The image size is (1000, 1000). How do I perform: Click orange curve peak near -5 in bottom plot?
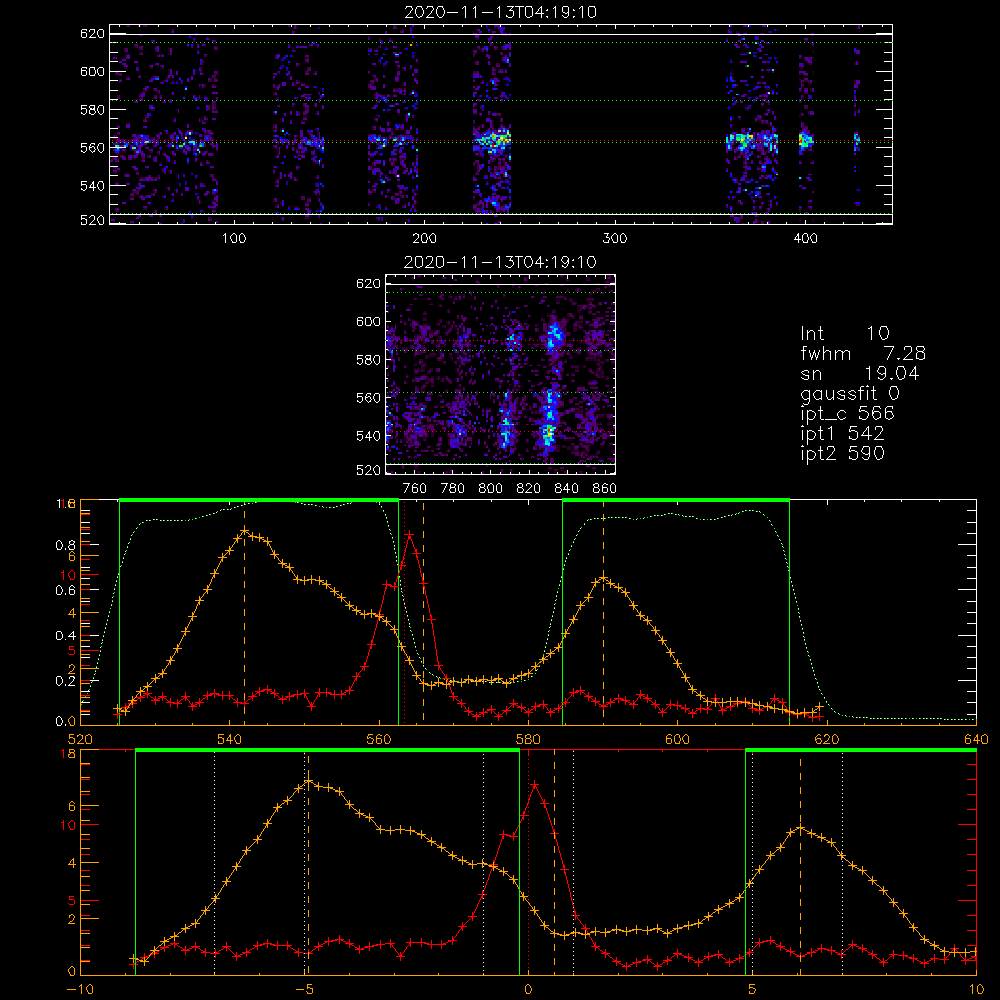click(x=308, y=781)
